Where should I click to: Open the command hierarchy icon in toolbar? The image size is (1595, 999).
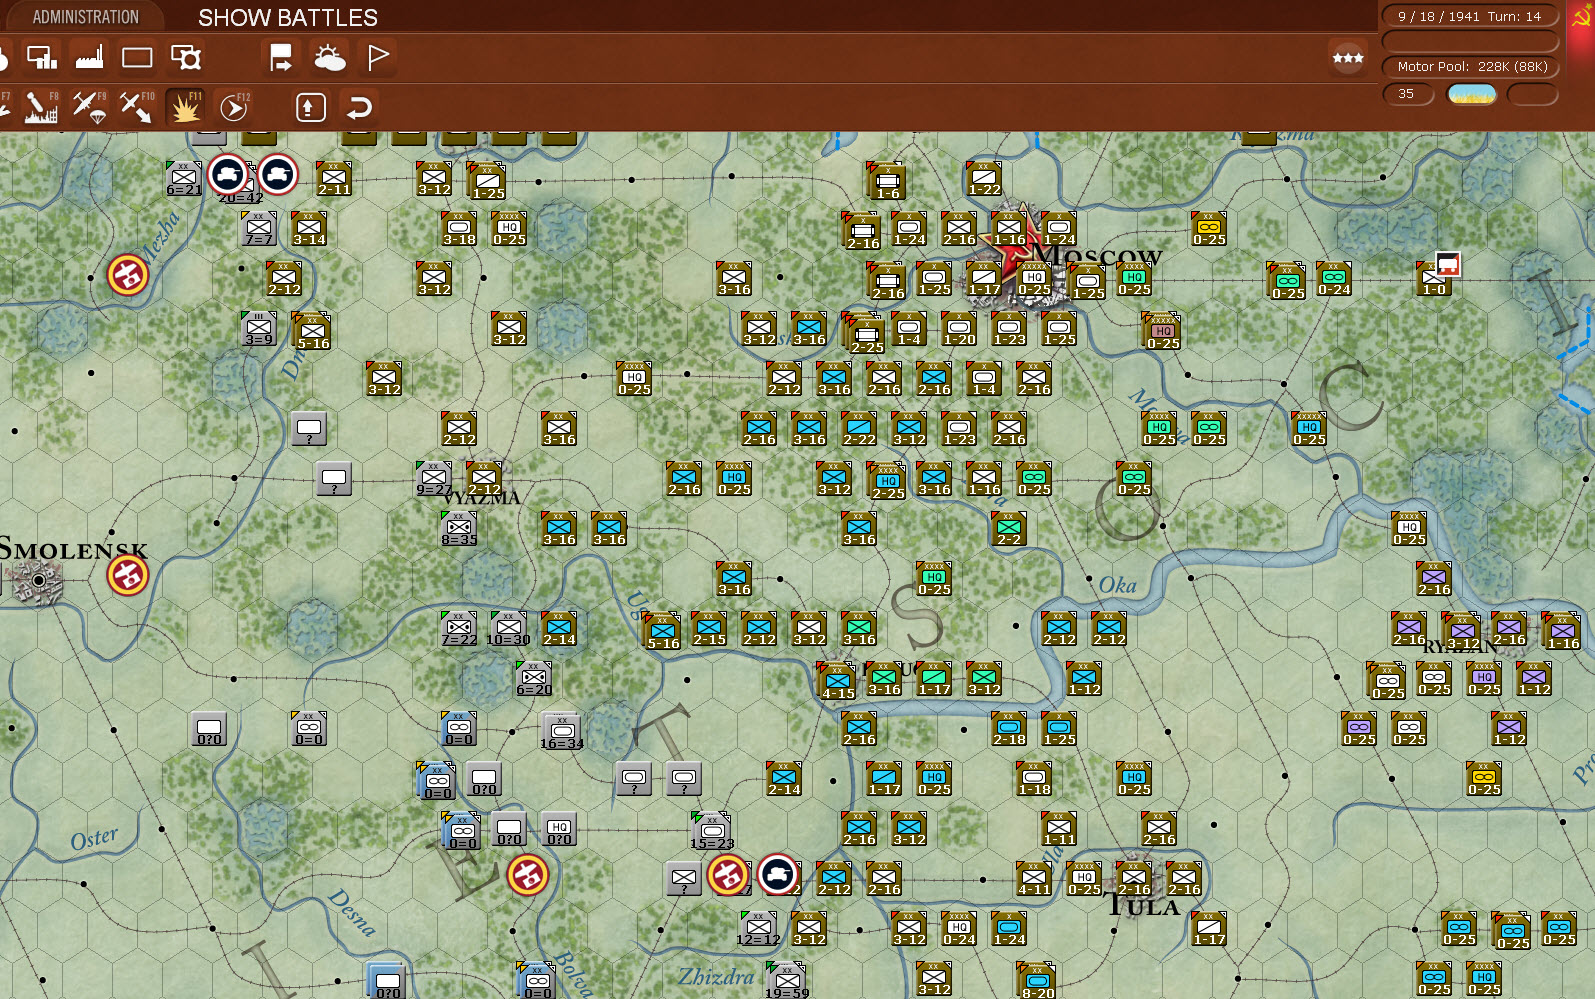41,58
